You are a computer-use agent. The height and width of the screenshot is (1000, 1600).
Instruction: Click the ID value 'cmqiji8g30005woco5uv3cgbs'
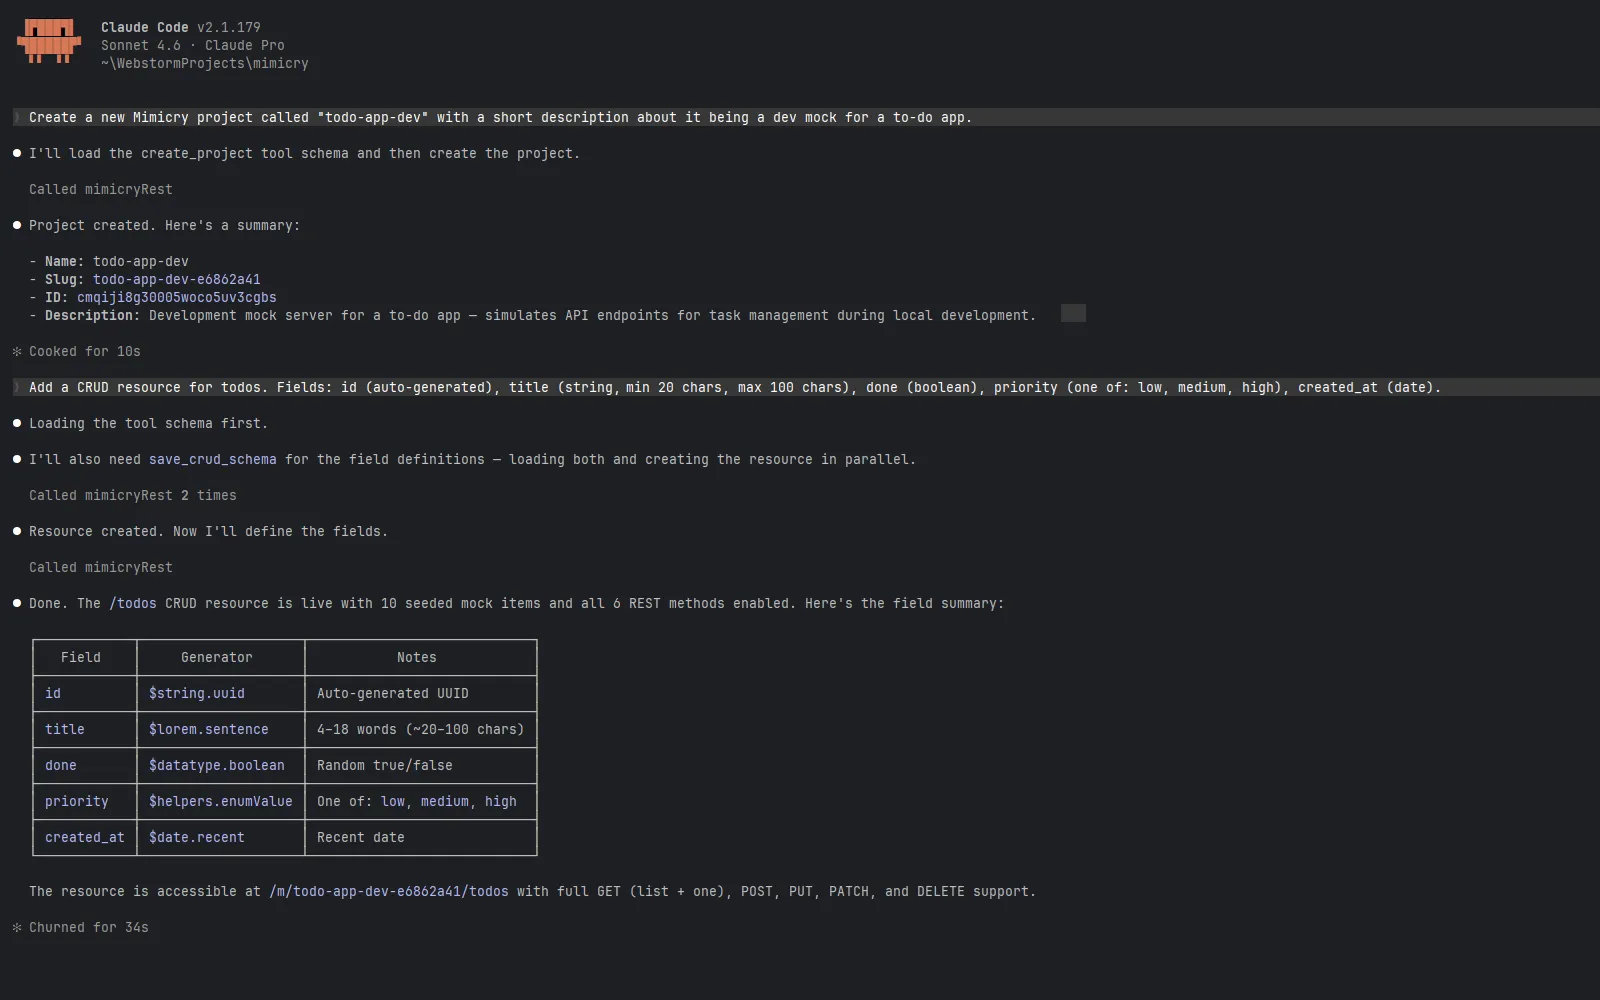[177, 298]
